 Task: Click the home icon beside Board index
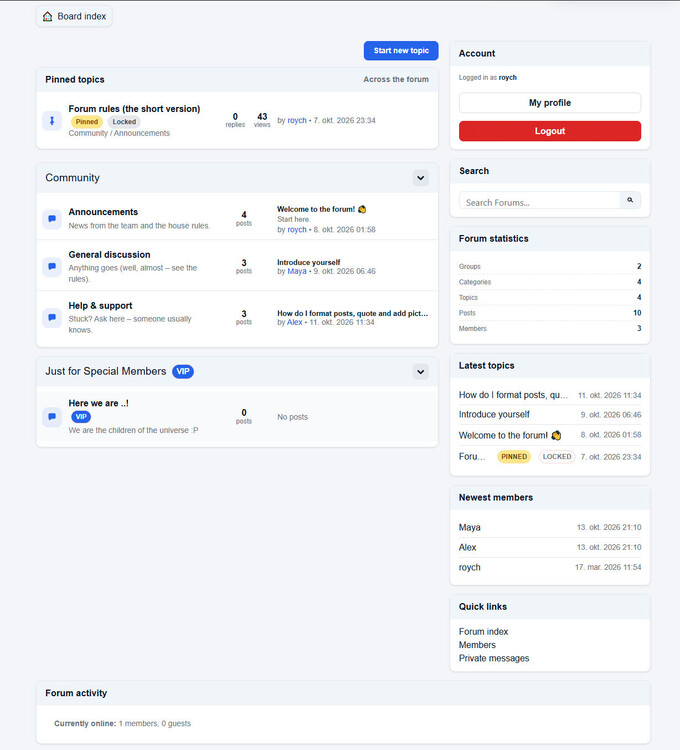point(47,17)
